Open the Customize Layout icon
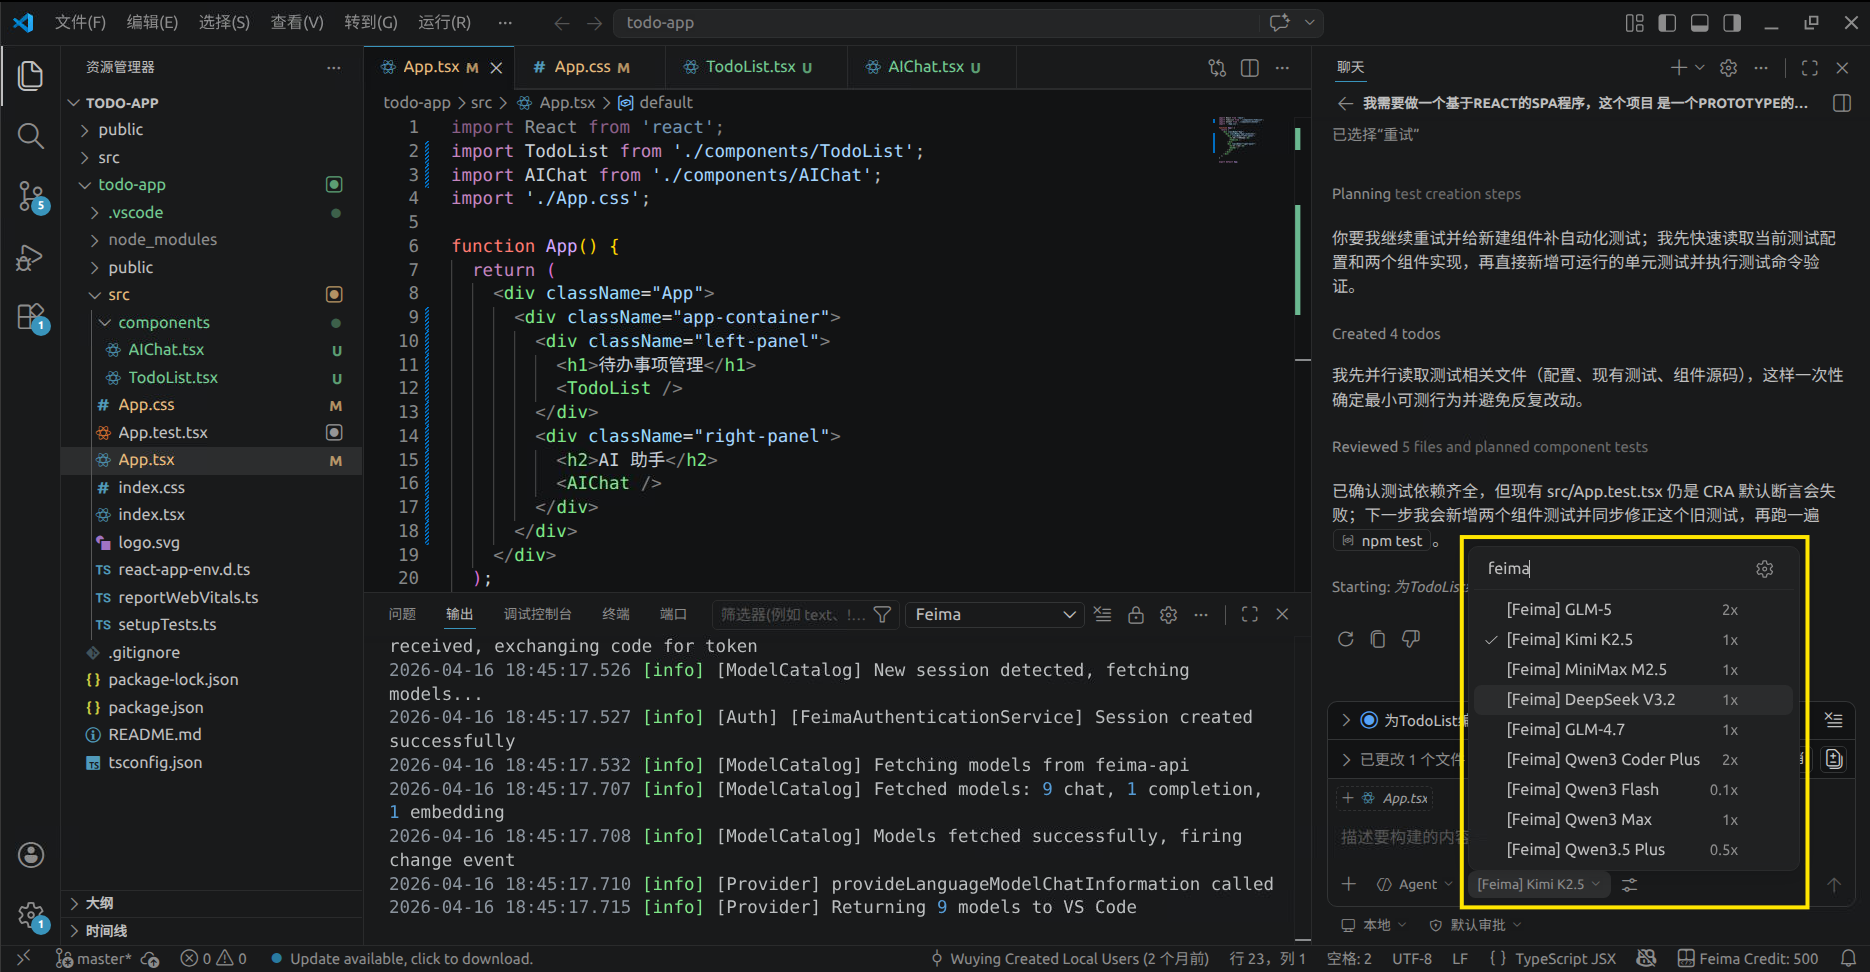Viewport: 1870px width, 972px height. [1635, 23]
